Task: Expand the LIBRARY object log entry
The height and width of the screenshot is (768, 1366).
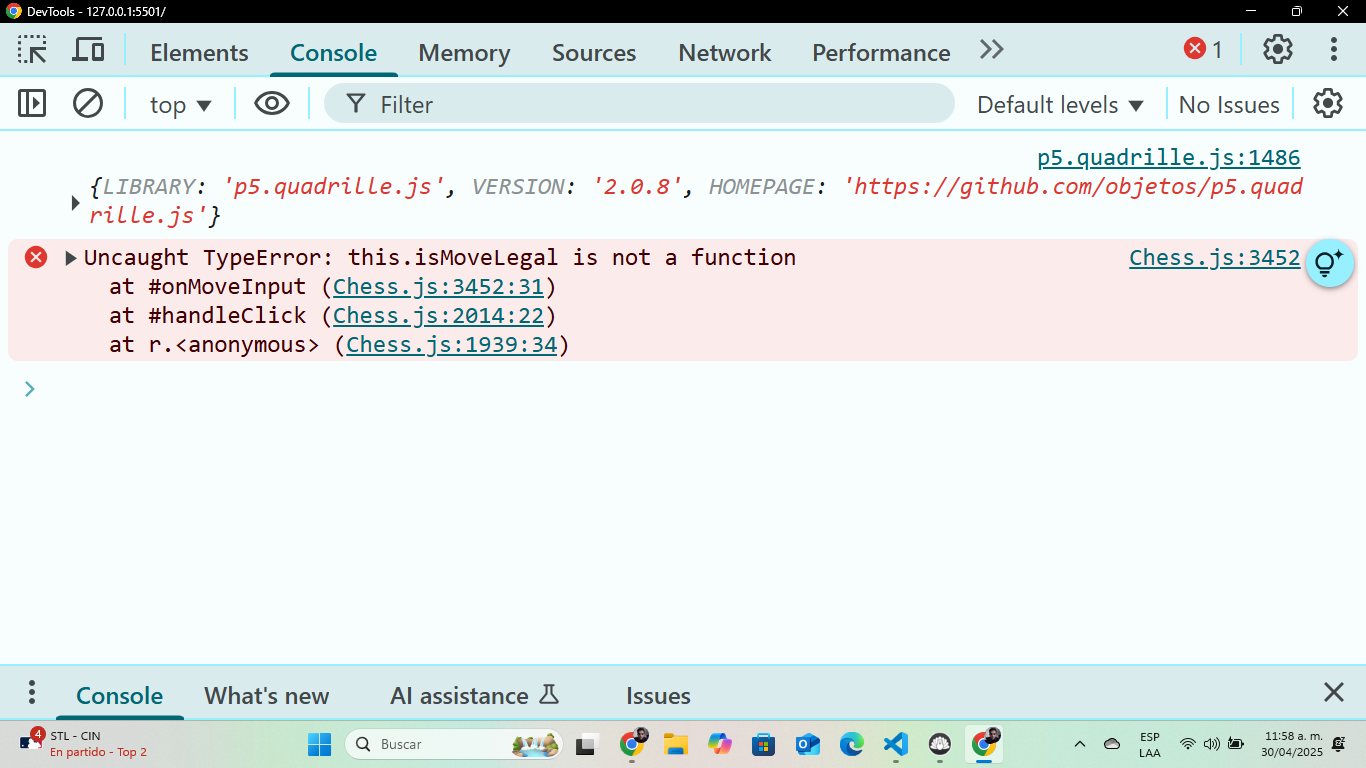Action: coord(75,203)
